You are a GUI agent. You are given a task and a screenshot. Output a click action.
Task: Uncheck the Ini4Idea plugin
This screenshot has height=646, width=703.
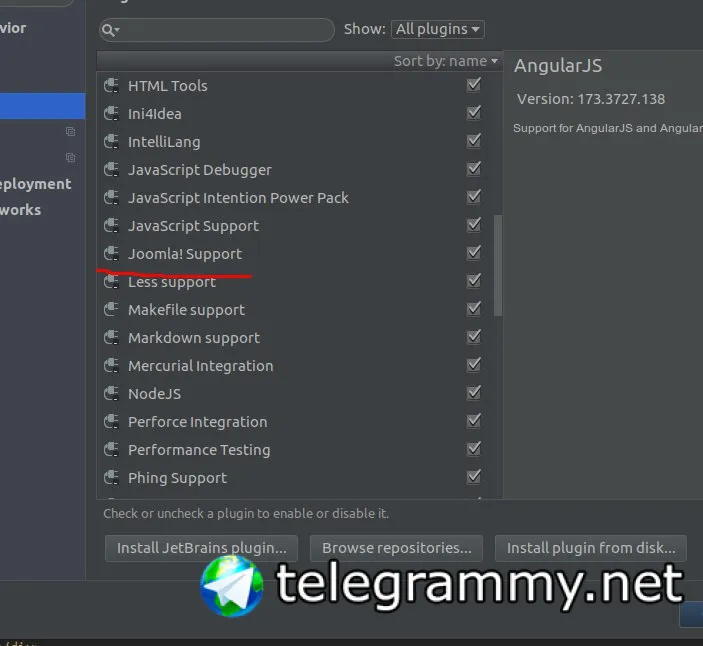click(x=473, y=113)
